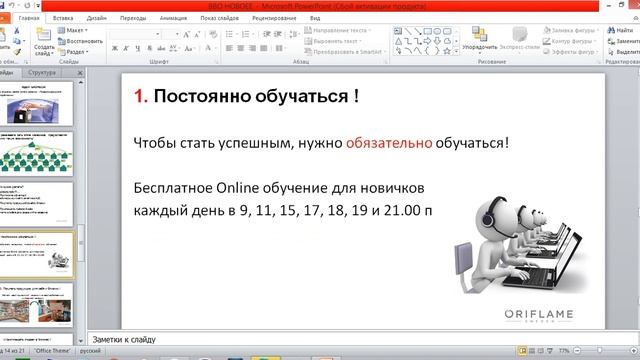640x360 pixels.
Task: Toggle strikethrough formatting
Action: pos(161,48)
